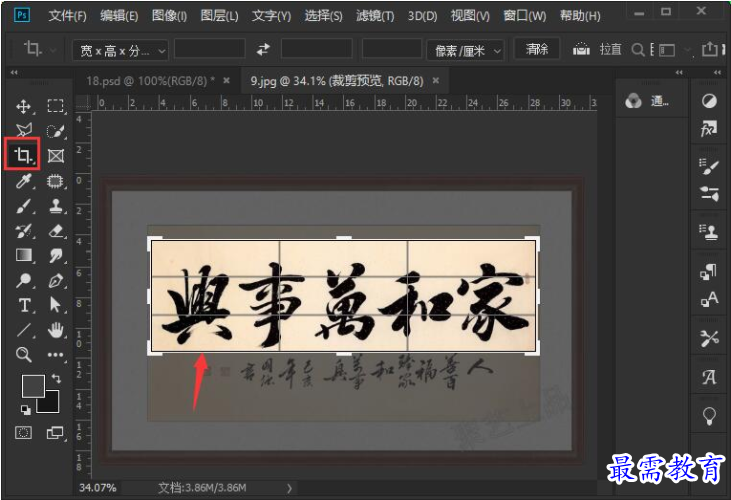Select the Frame tool
The height and width of the screenshot is (500, 731).
point(55,156)
